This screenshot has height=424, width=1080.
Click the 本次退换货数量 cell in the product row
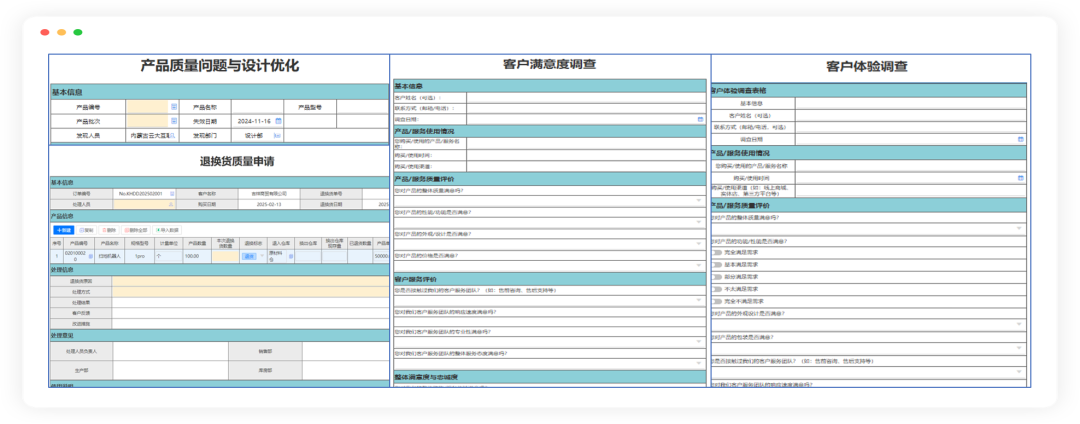[225, 256]
